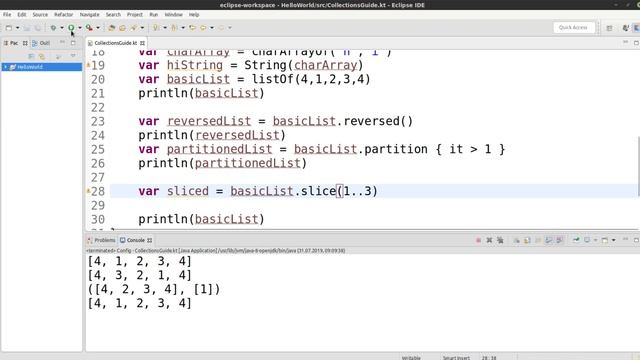The image size is (640, 360).
Task: Toggle Show Console on standard output change
Action: pyautogui.click(x=549, y=240)
